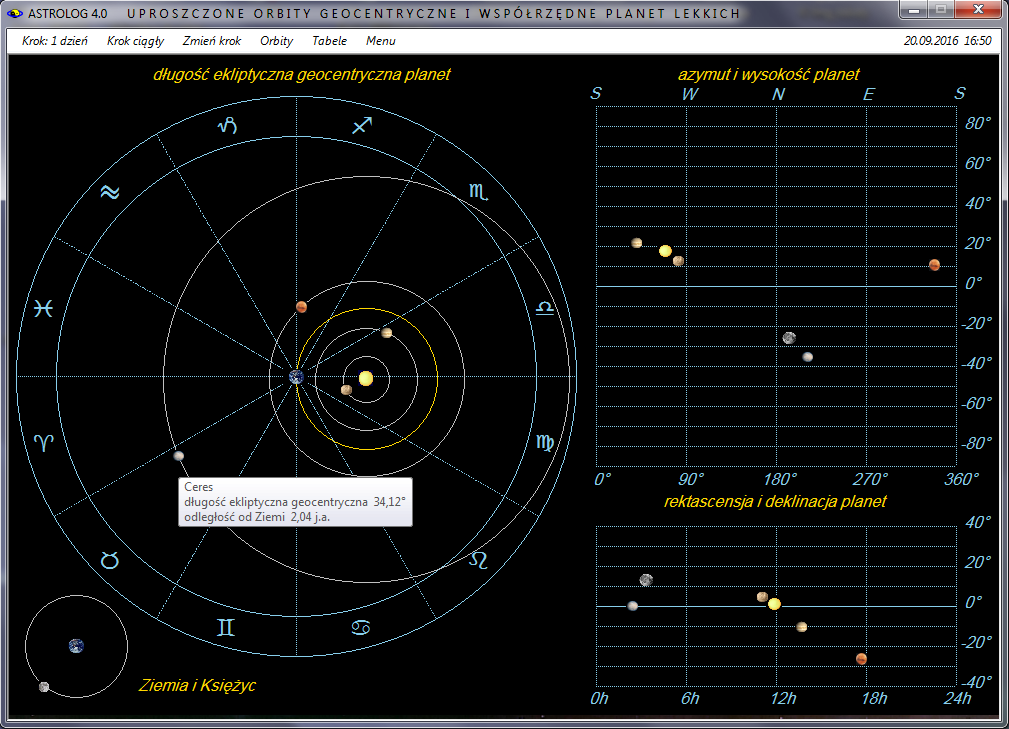The width and height of the screenshot is (1009, 729).
Task: Click the E compass label above azimuth chart
Action: coord(868,95)
